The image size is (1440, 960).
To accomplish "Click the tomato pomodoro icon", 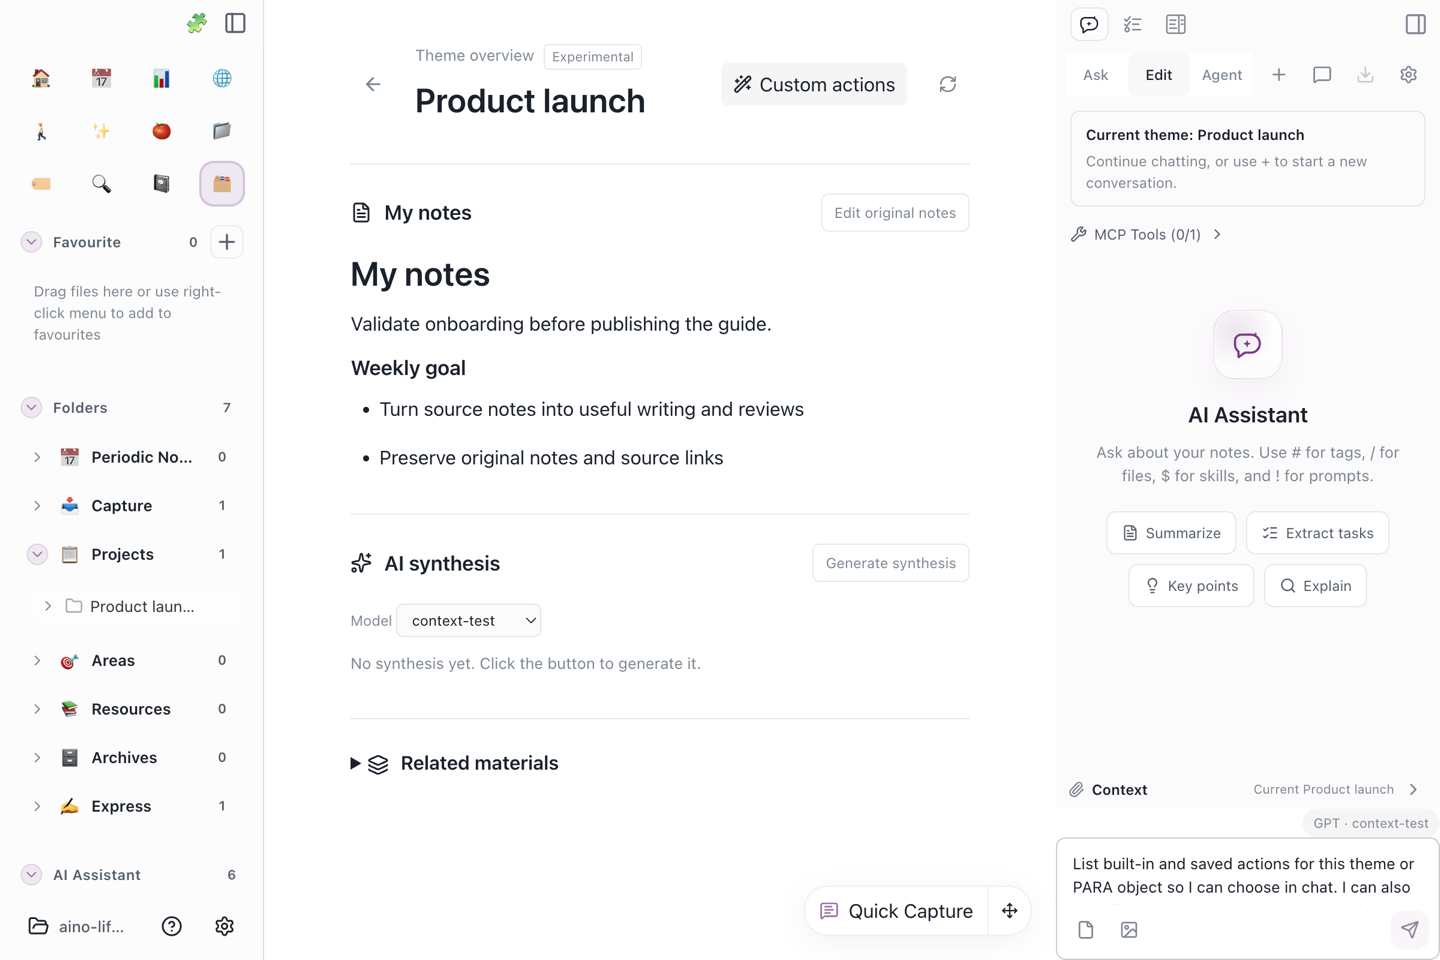I will 161,131.
